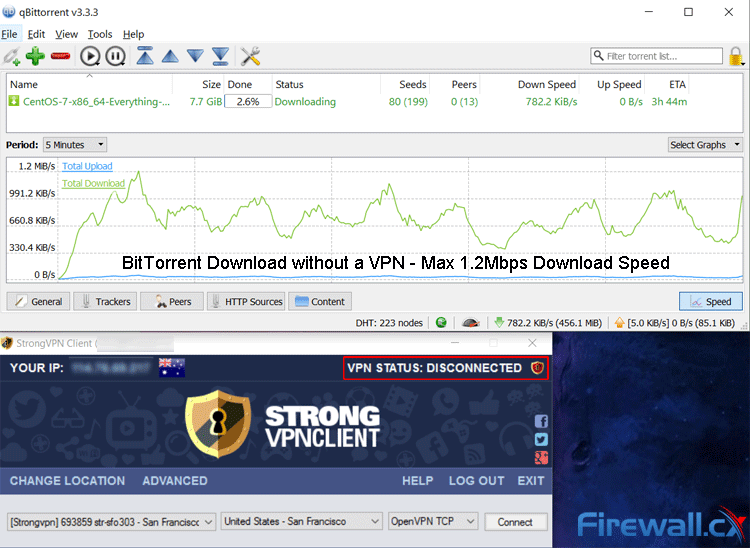The image size is (750, 548).
Task: Switch to the Trackers tab
Action: [105, 302]
